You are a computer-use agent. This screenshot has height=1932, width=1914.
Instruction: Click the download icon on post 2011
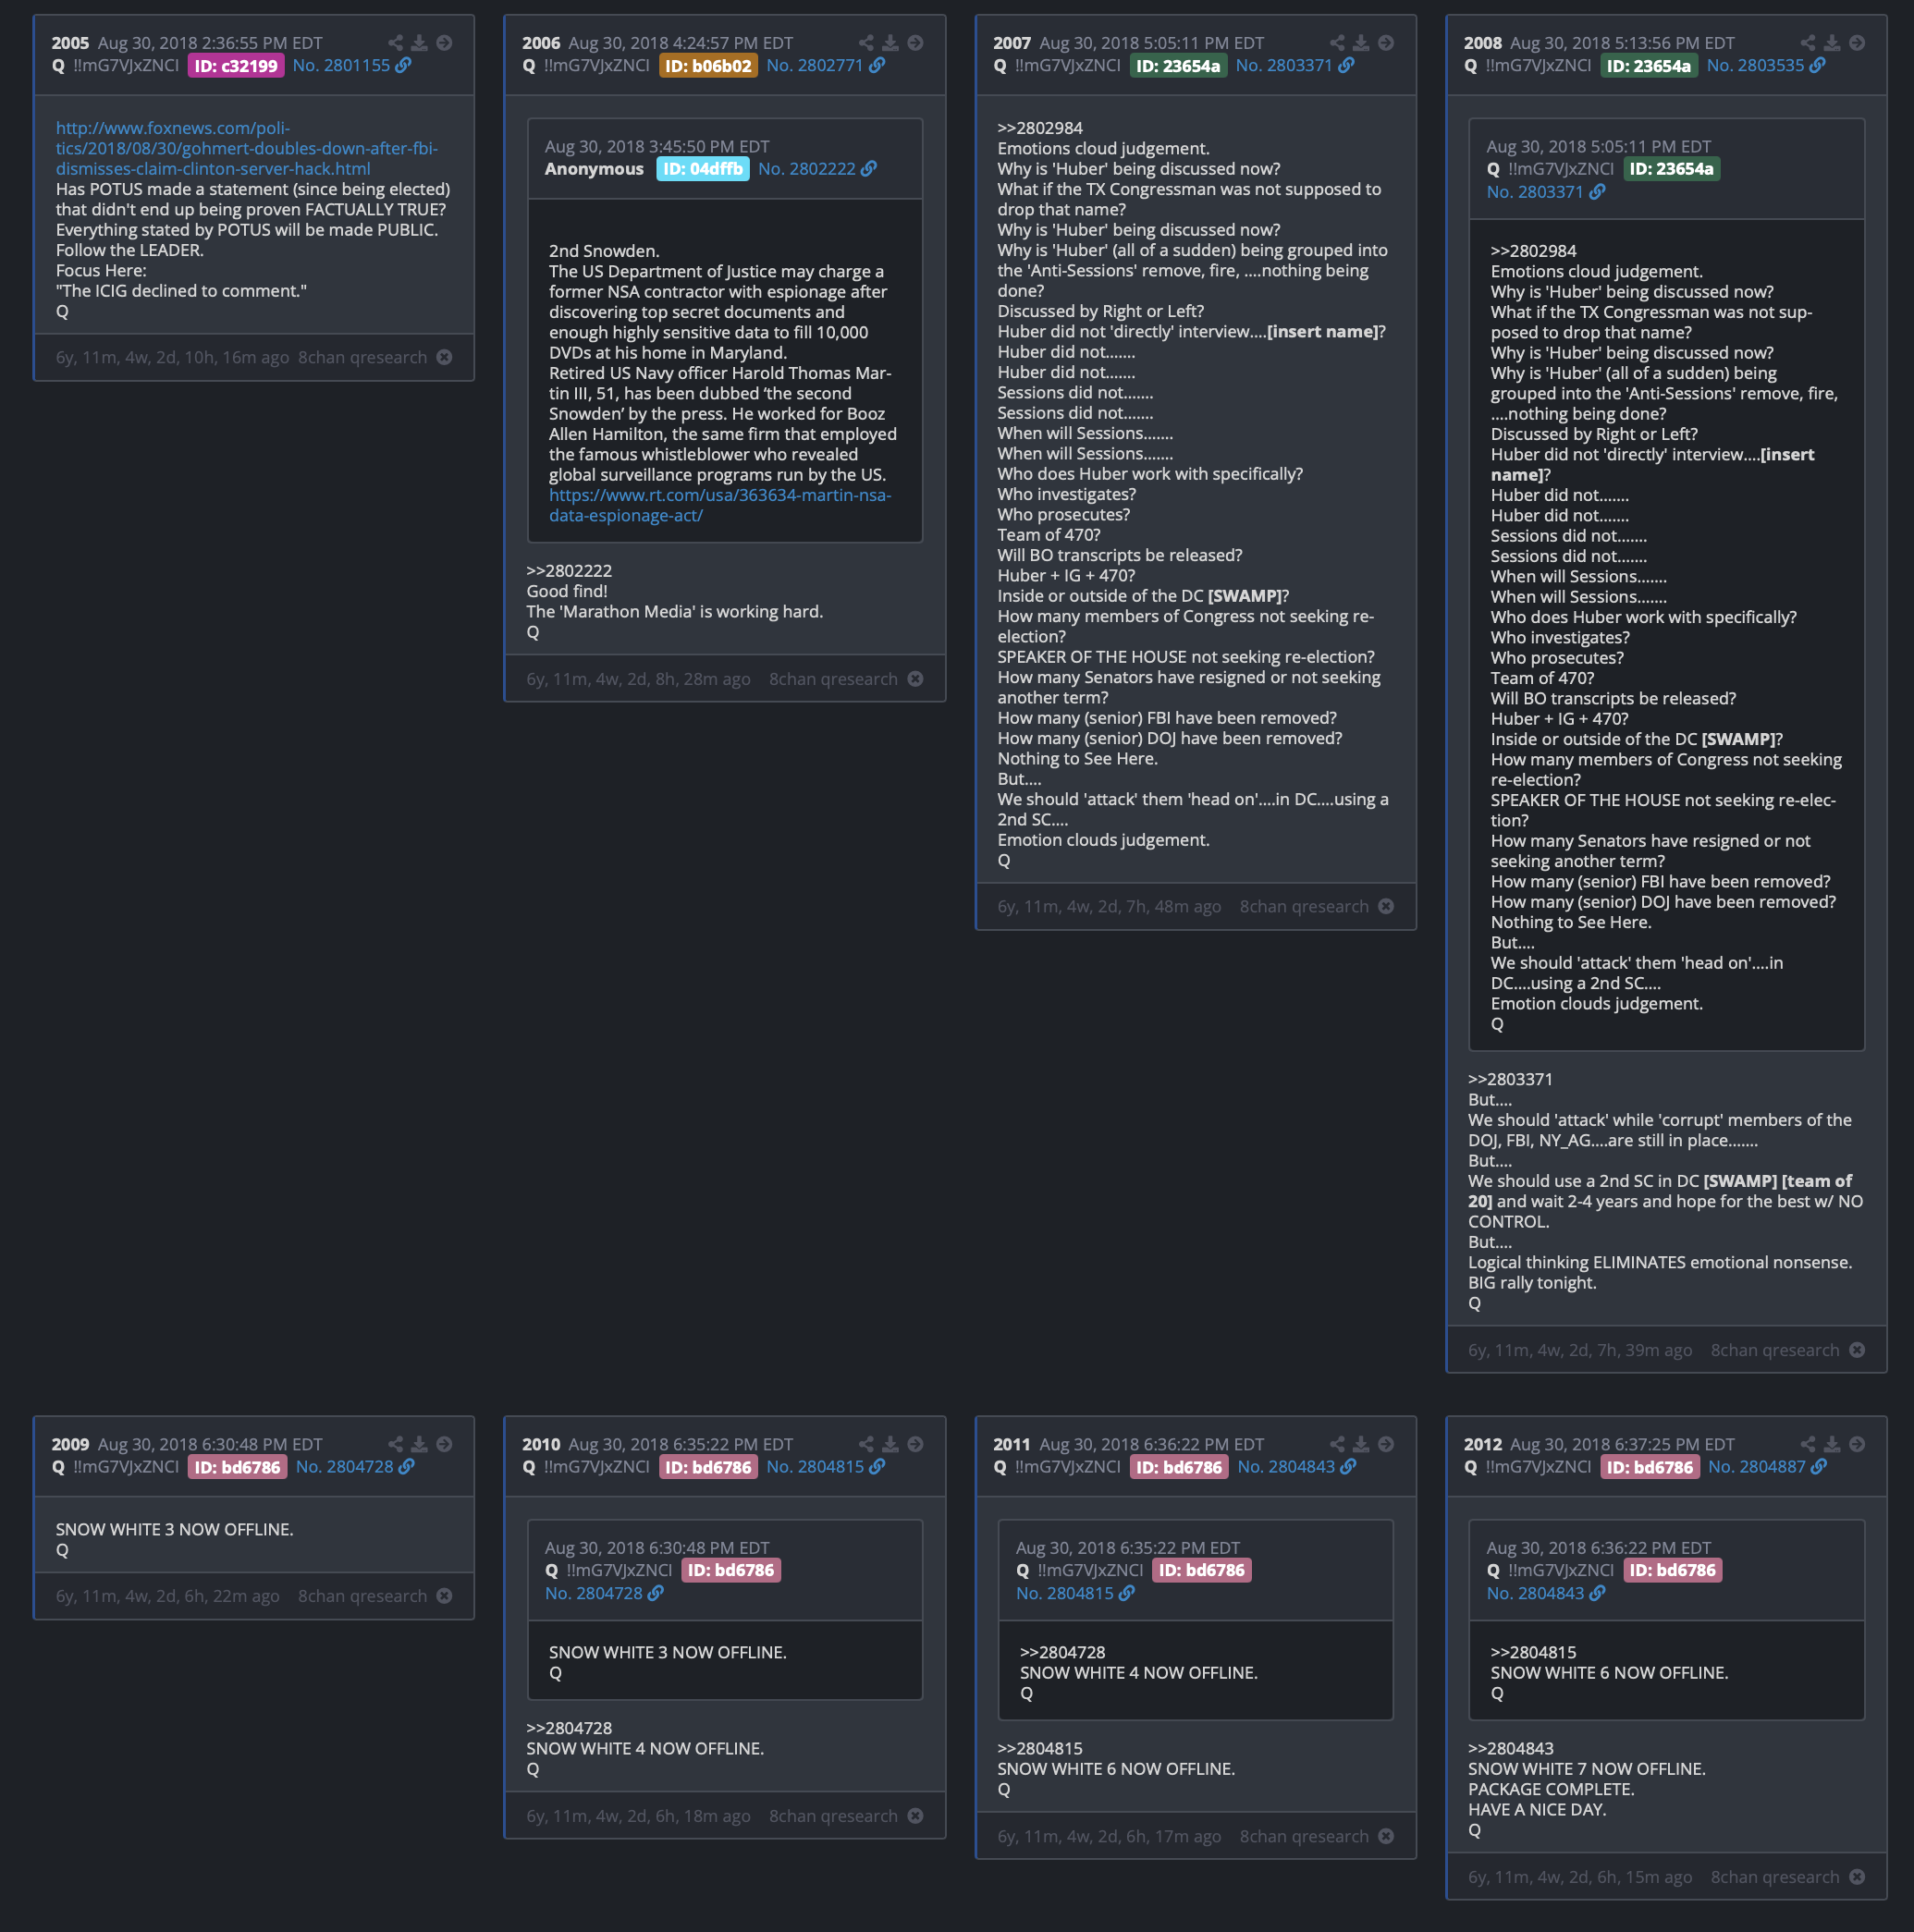click(x=1361, y=1444)
